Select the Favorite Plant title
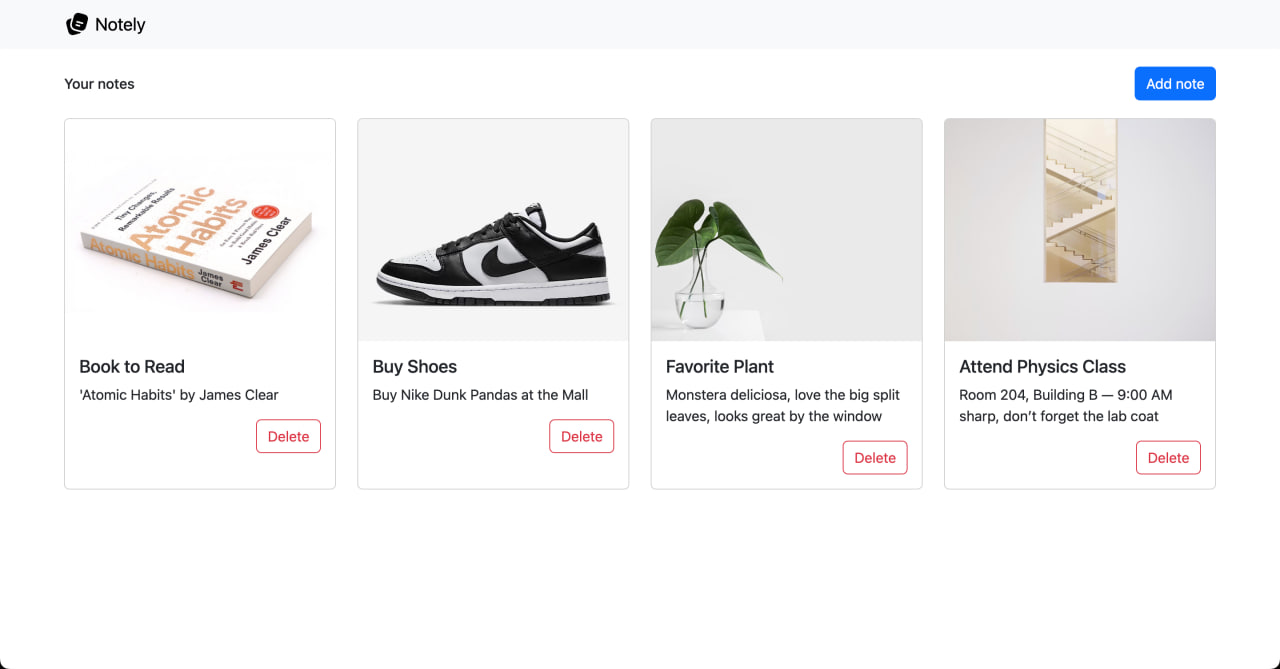The image size is (1280, 669). point(720,367)
